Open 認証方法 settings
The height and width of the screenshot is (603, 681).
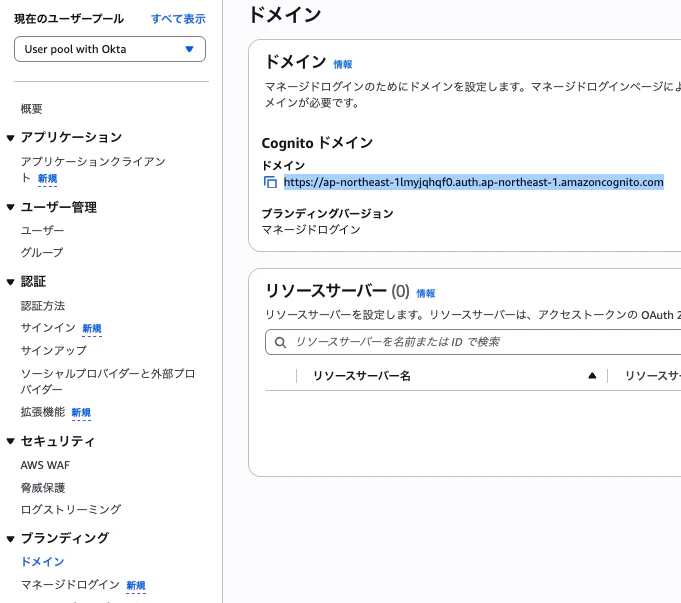43,306
